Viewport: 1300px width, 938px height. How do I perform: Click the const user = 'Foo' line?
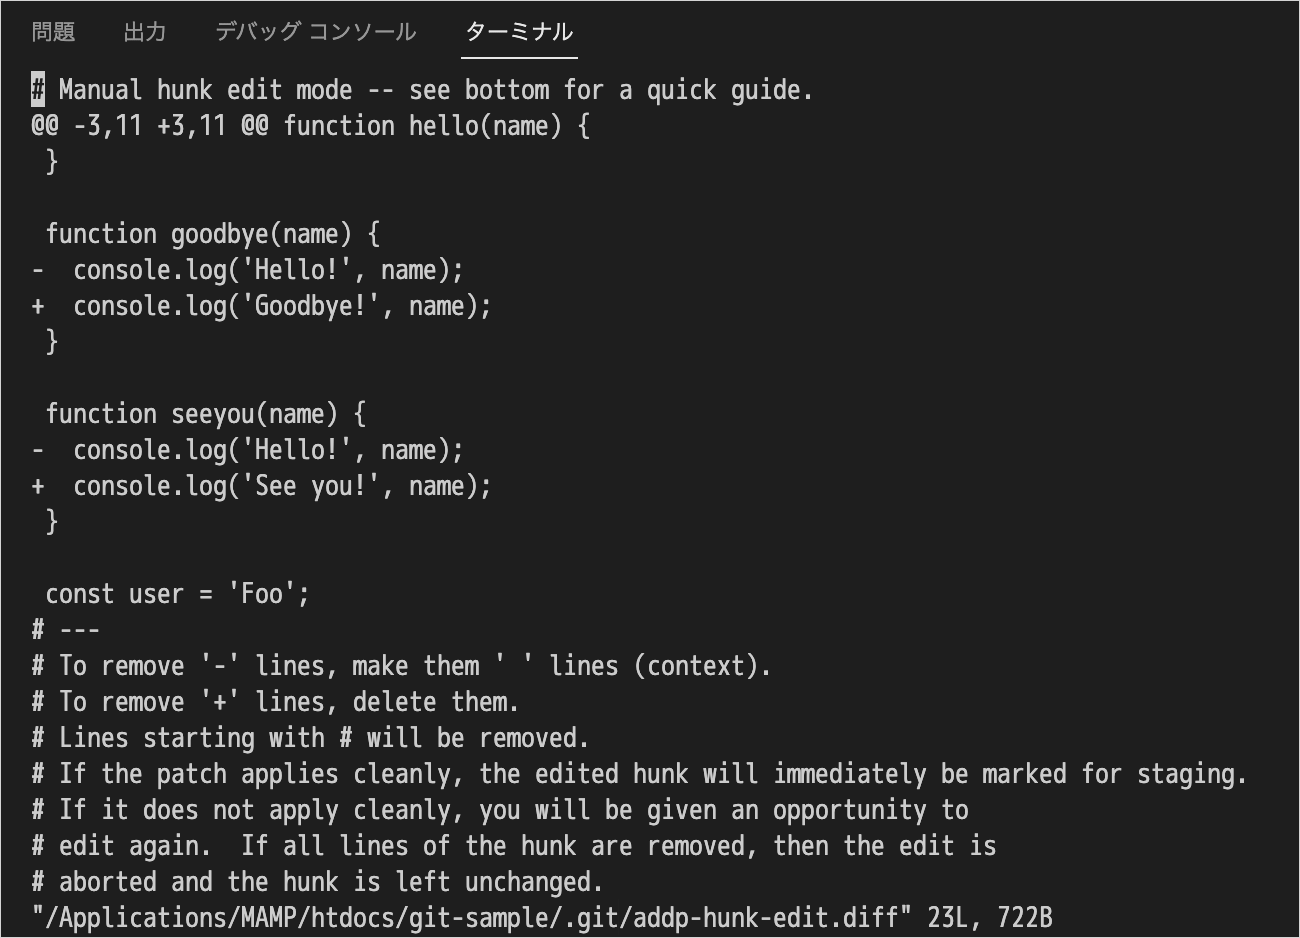178,594
